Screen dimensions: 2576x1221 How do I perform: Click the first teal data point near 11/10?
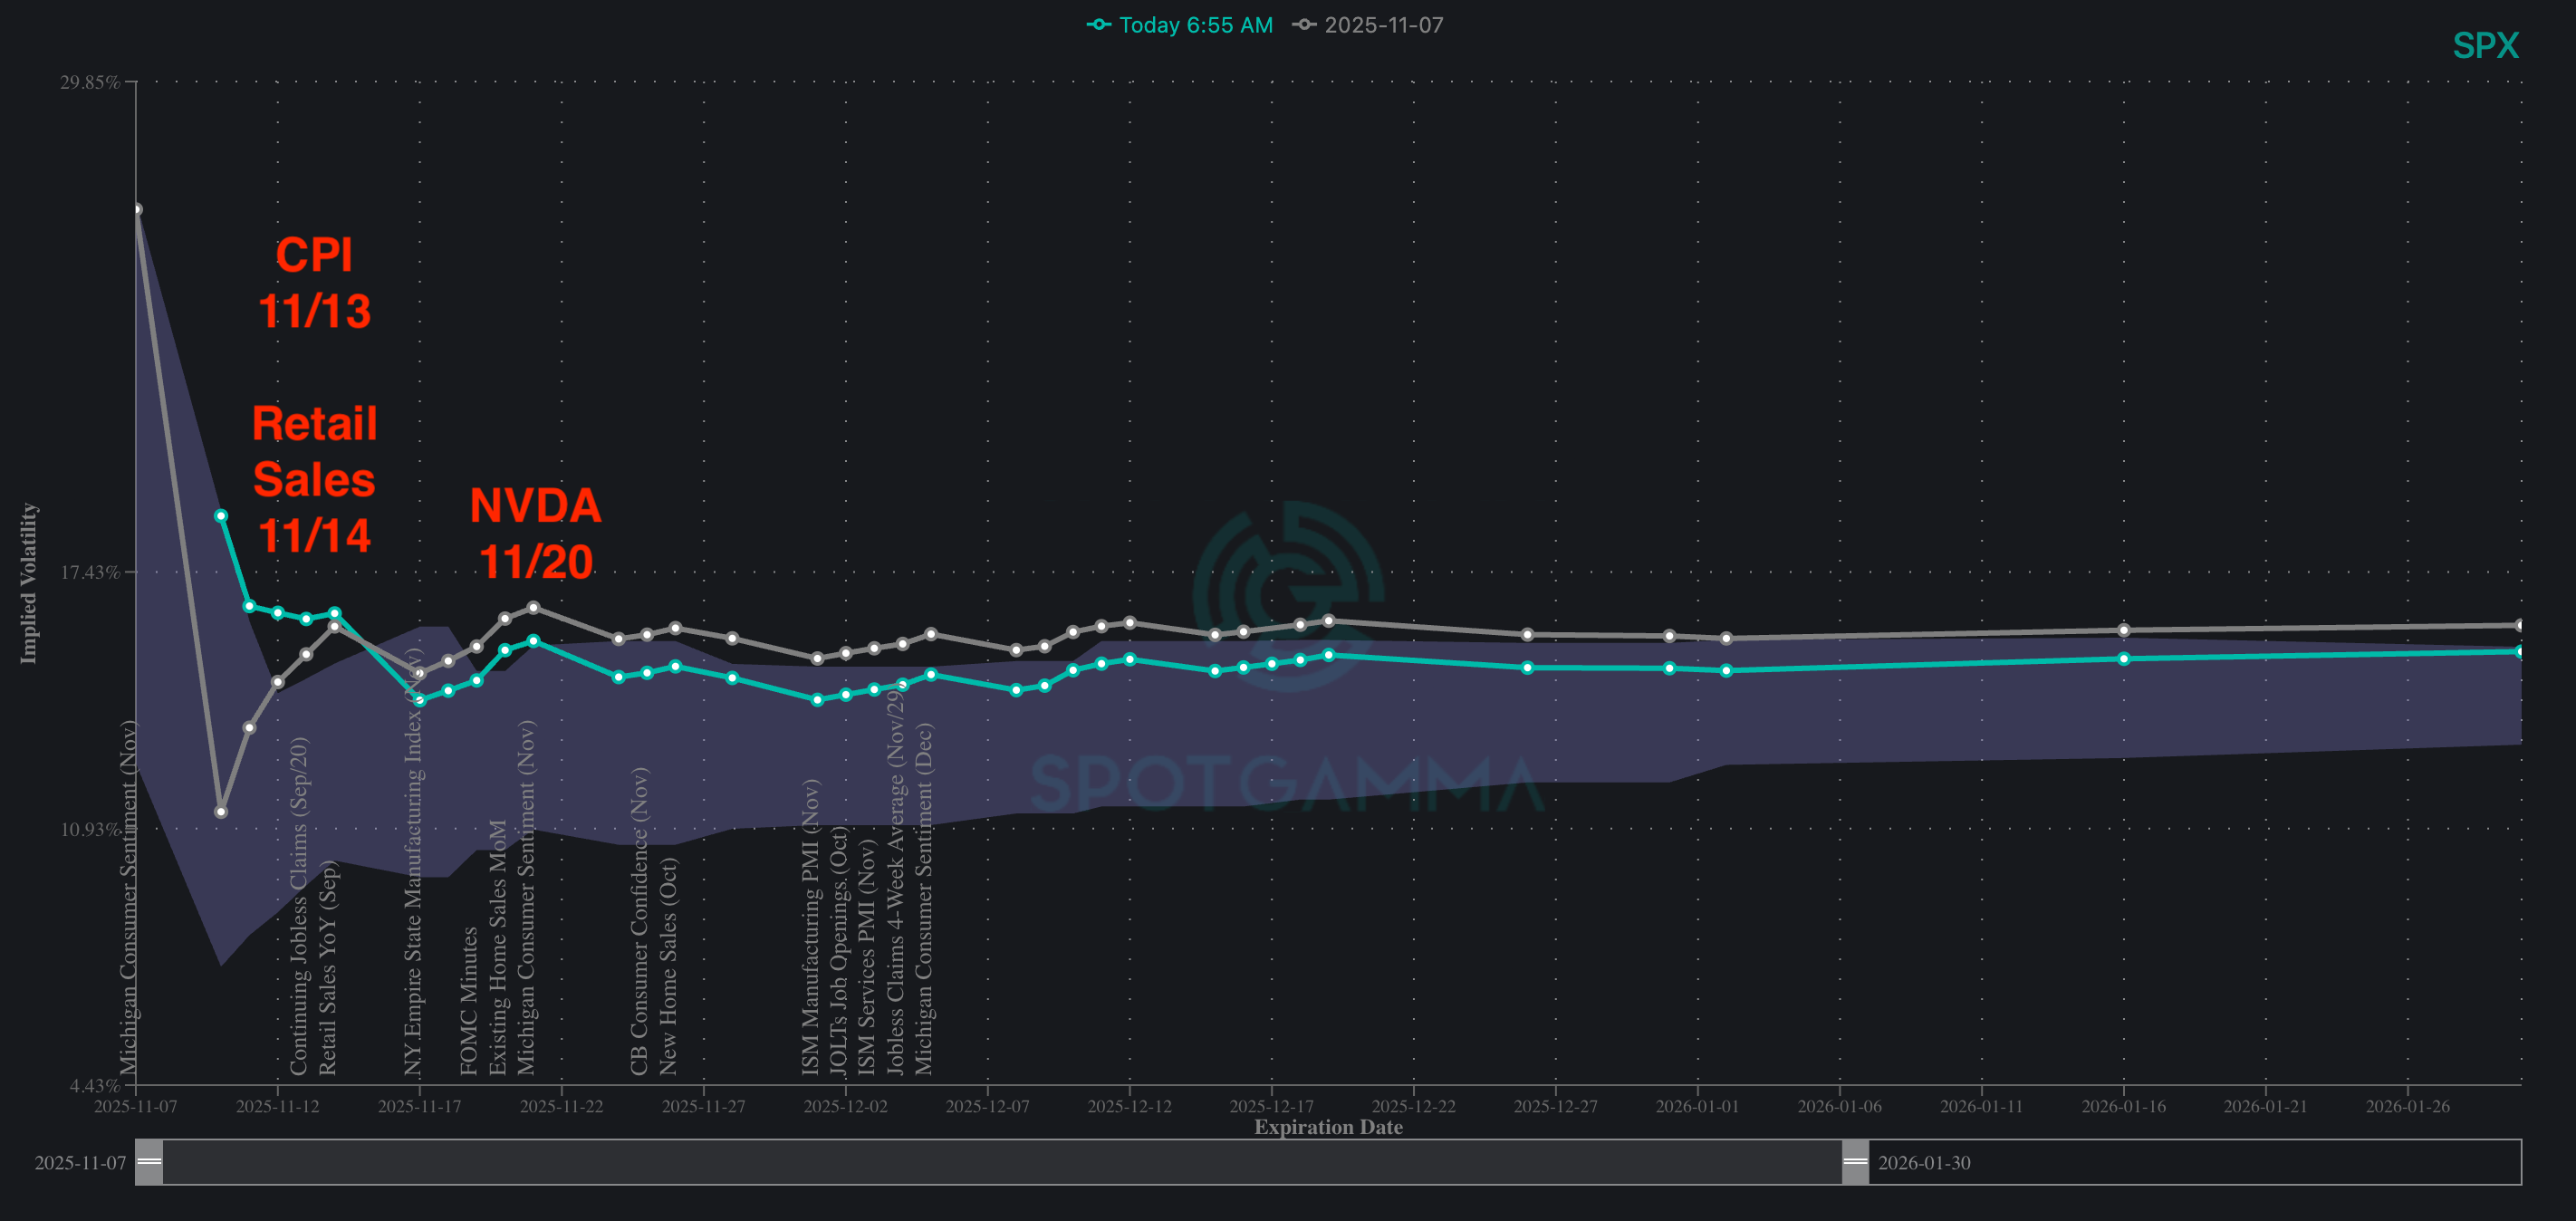pyautogui.click(x=221, y=516)
